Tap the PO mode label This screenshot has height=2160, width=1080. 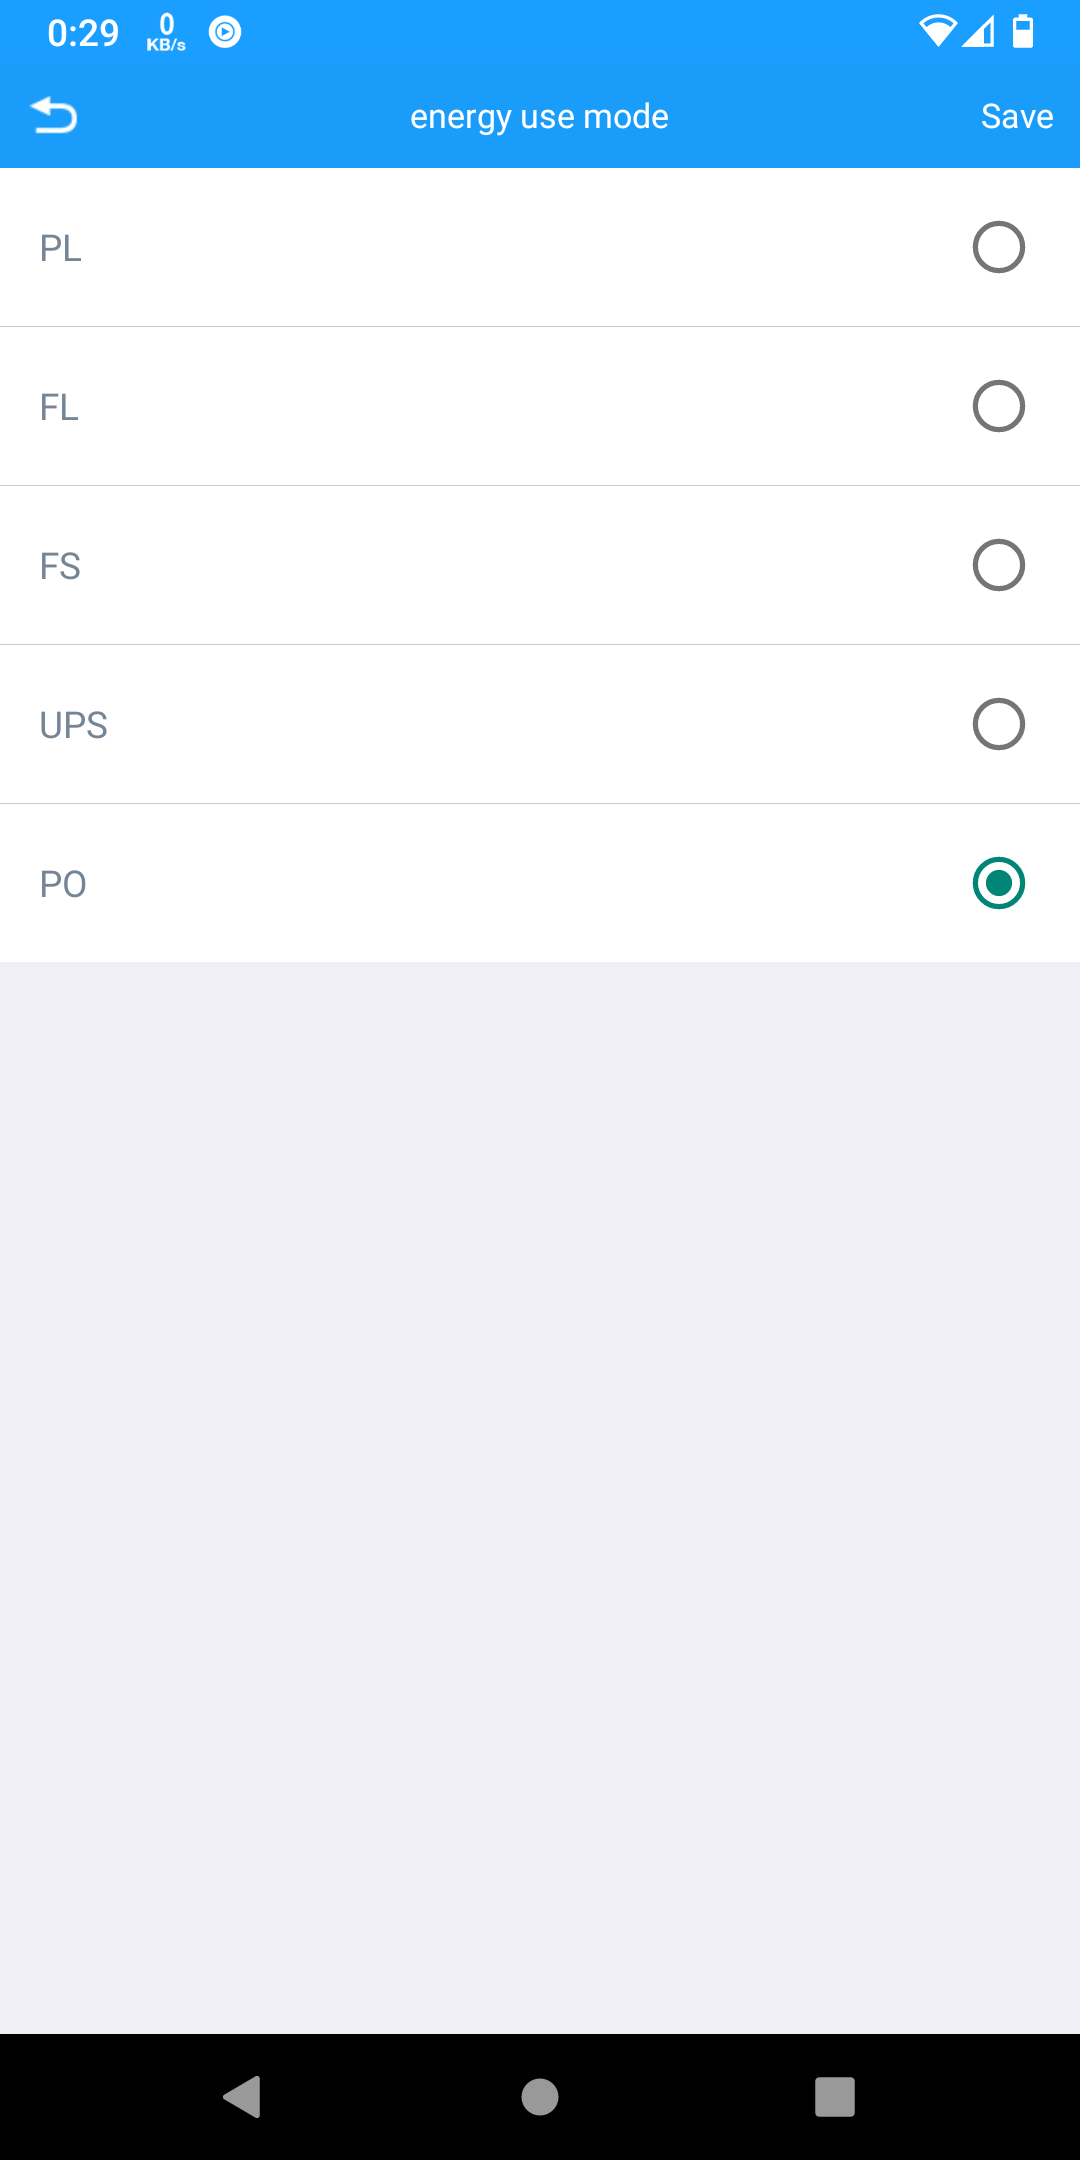tap(63, 884)
